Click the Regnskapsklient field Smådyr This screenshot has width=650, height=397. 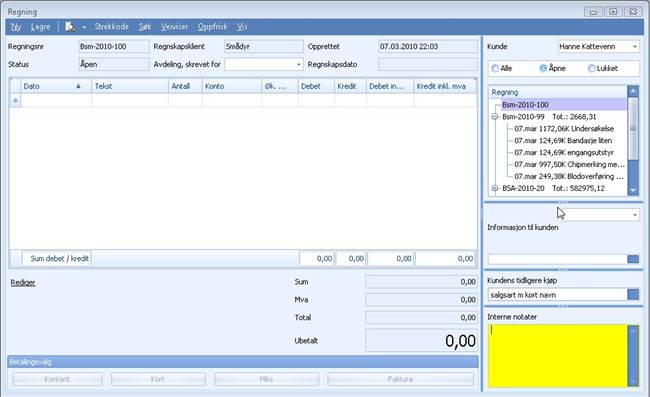[264, 47]
